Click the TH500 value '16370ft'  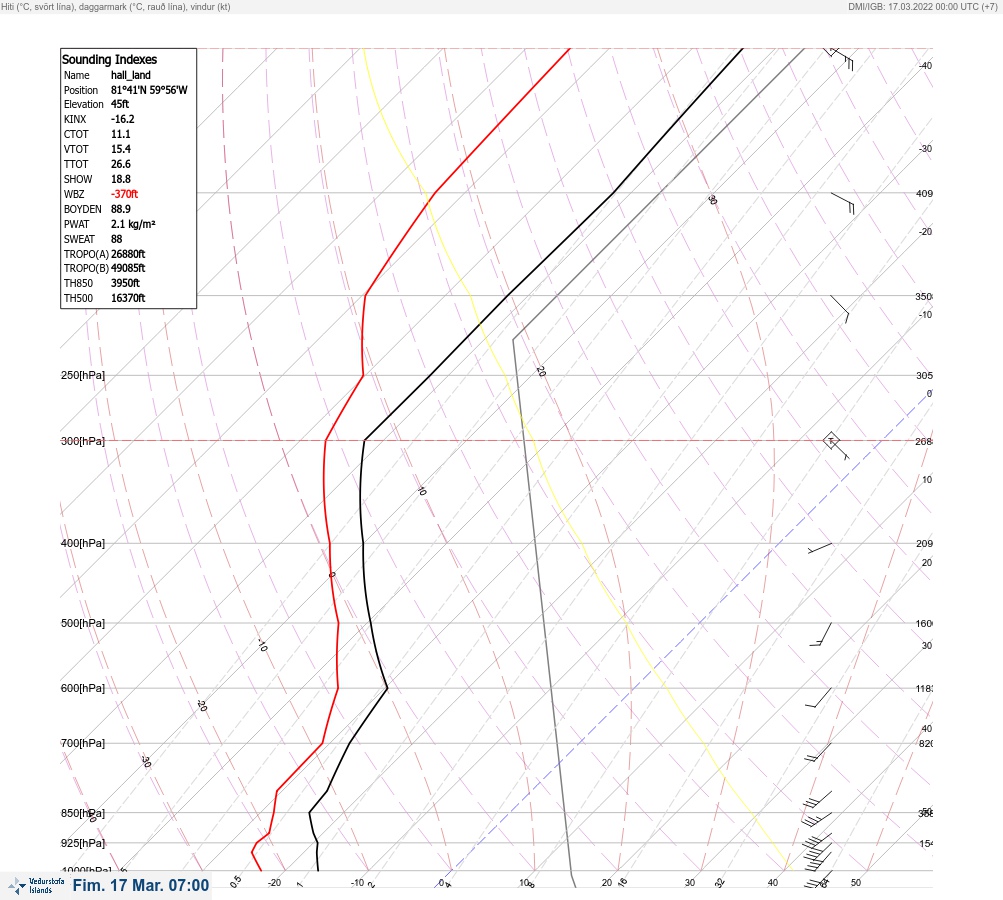pos(128,298)
